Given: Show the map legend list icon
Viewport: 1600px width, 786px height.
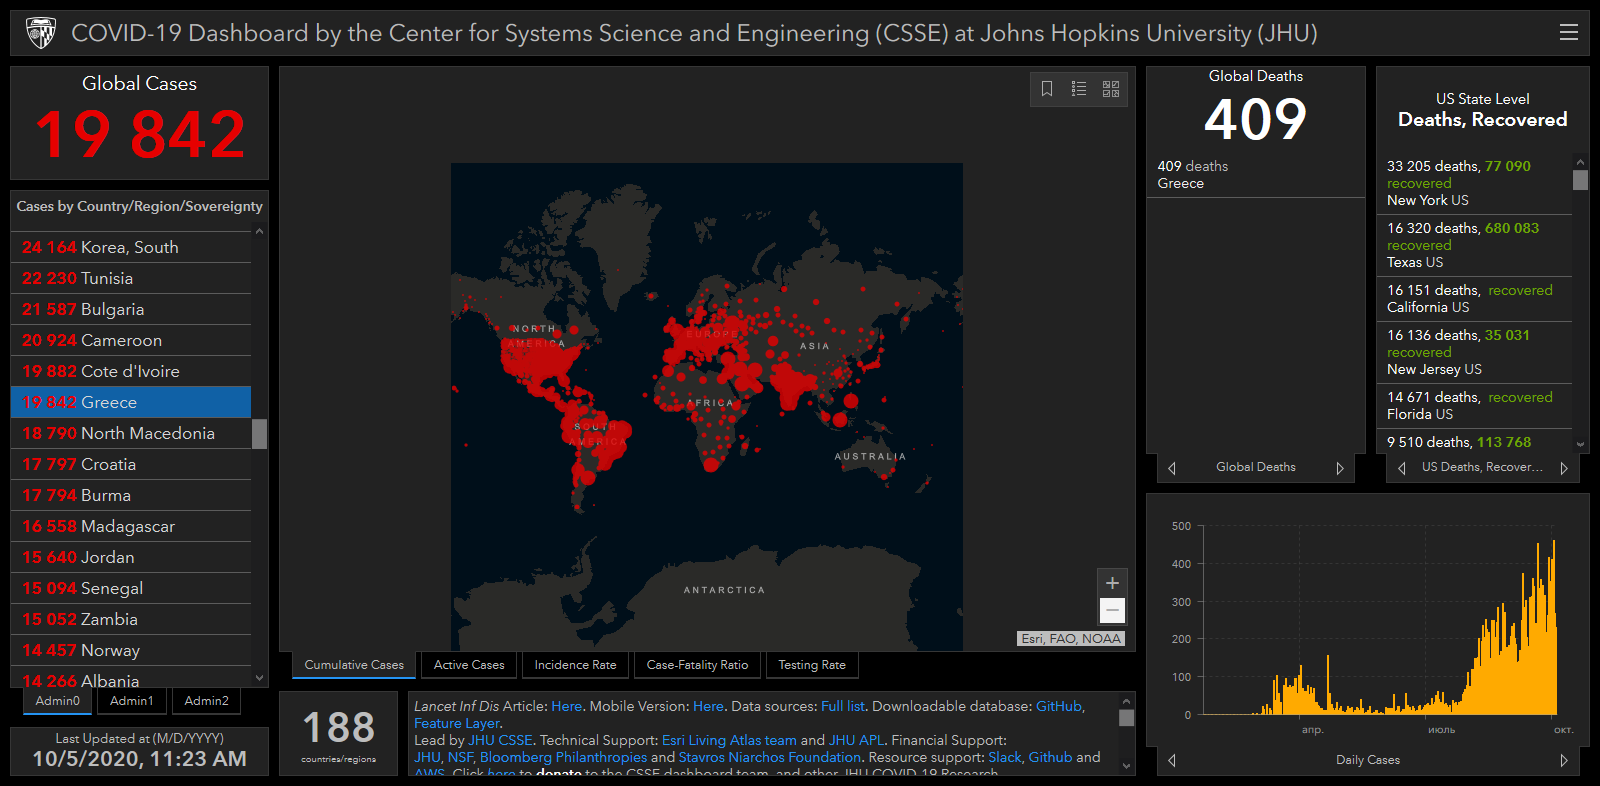Looking at the screenshot, I should coord(1079,89).
